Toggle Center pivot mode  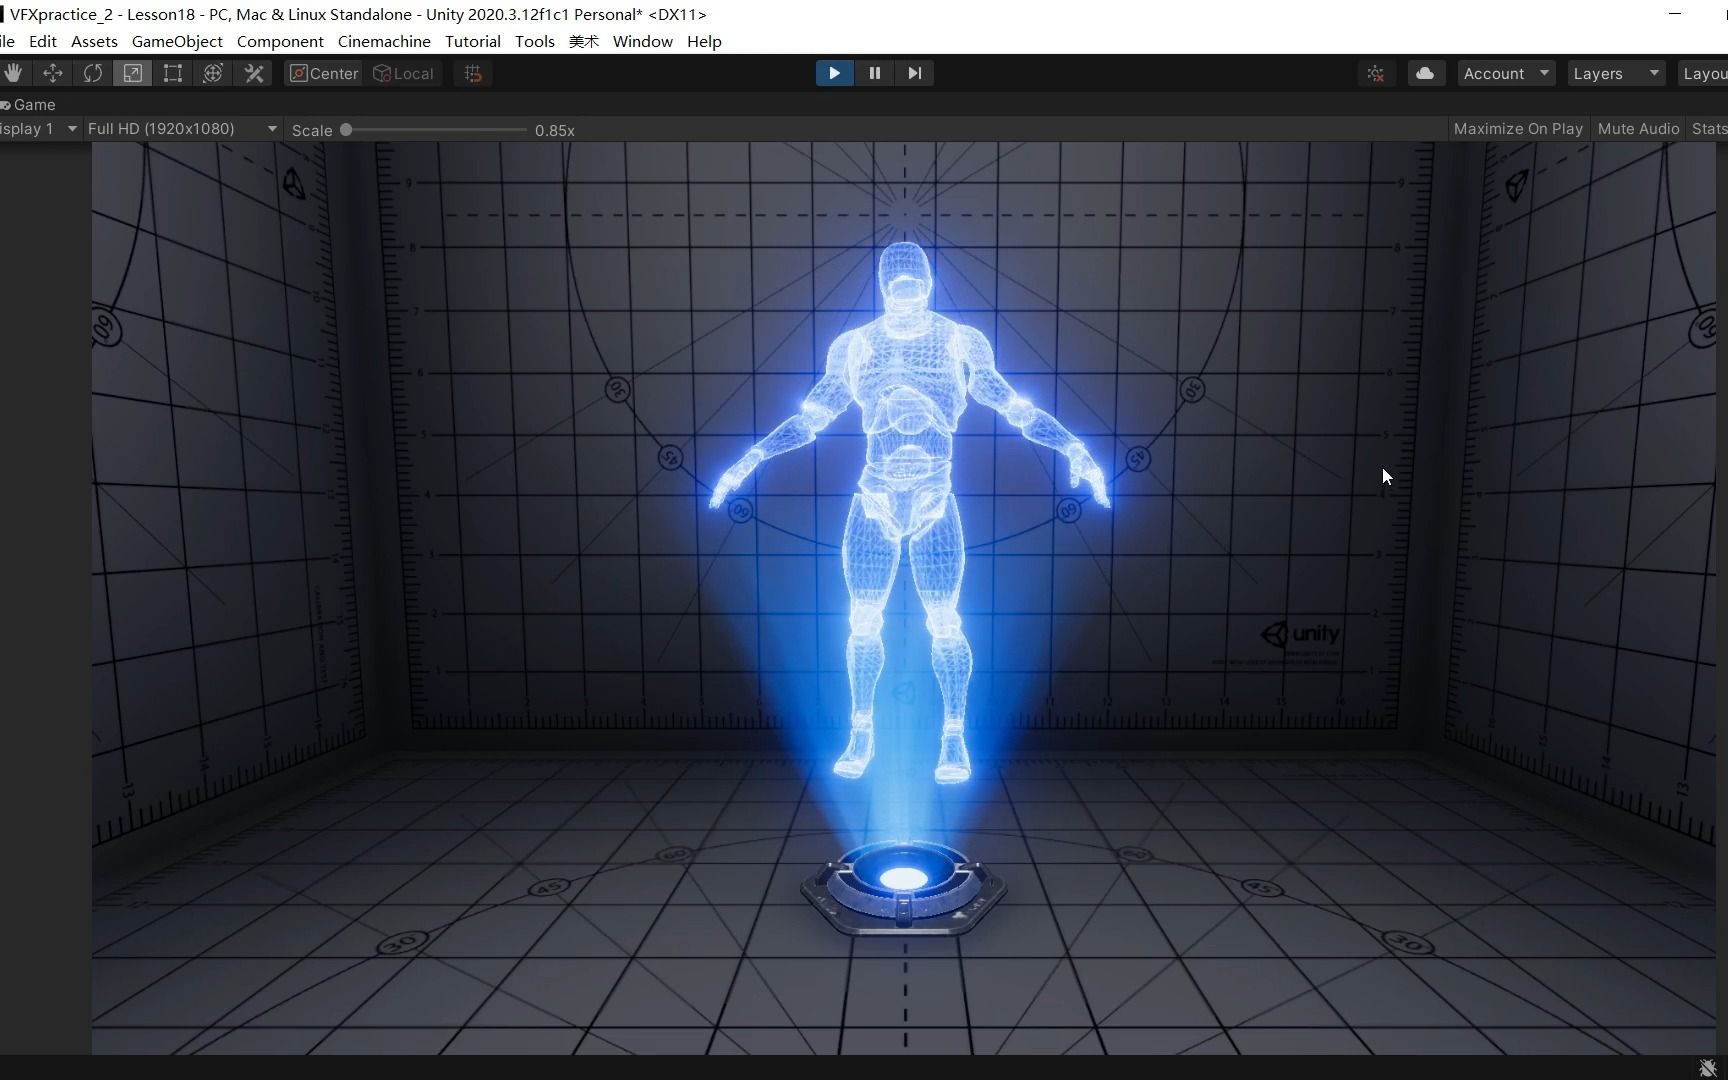323,73
